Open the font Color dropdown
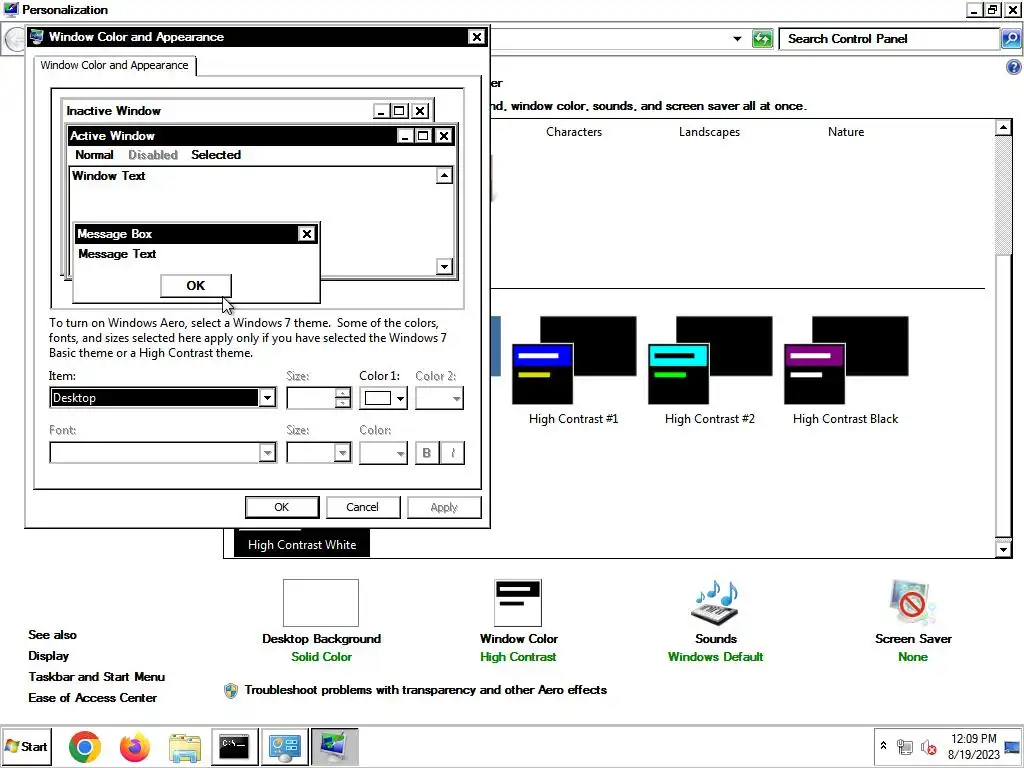This screenshot has height=768, width=1024. (383, 453)
